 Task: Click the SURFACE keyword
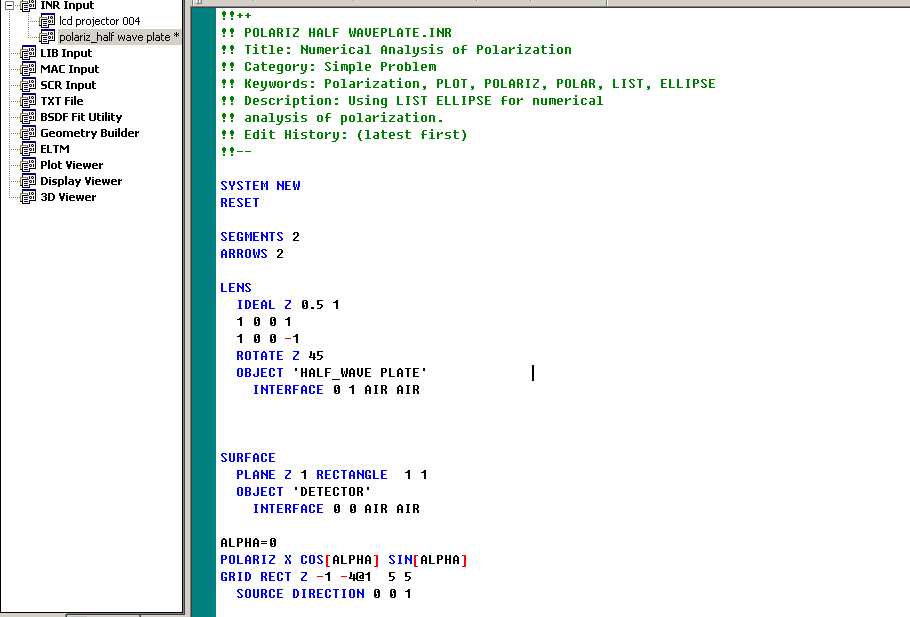click(x=248, y=457)
